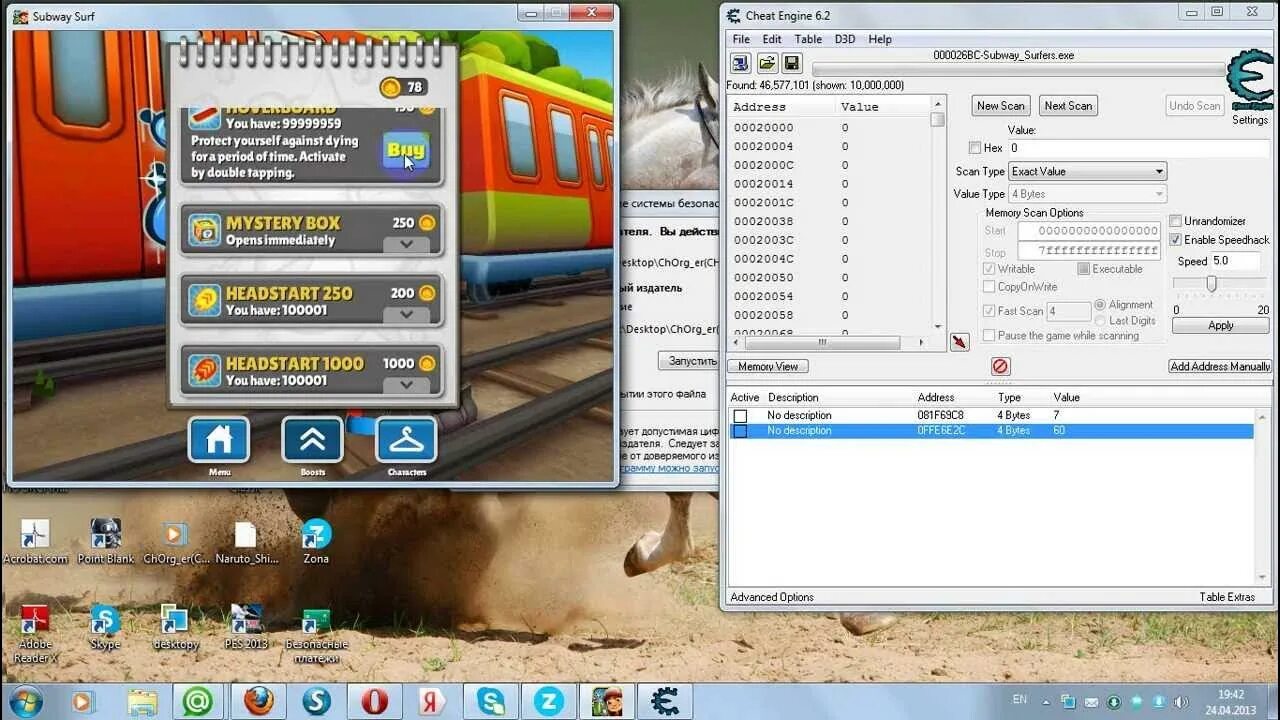
Task: Open Mail.ru agent taskbar icon
Action: [198, 701]
